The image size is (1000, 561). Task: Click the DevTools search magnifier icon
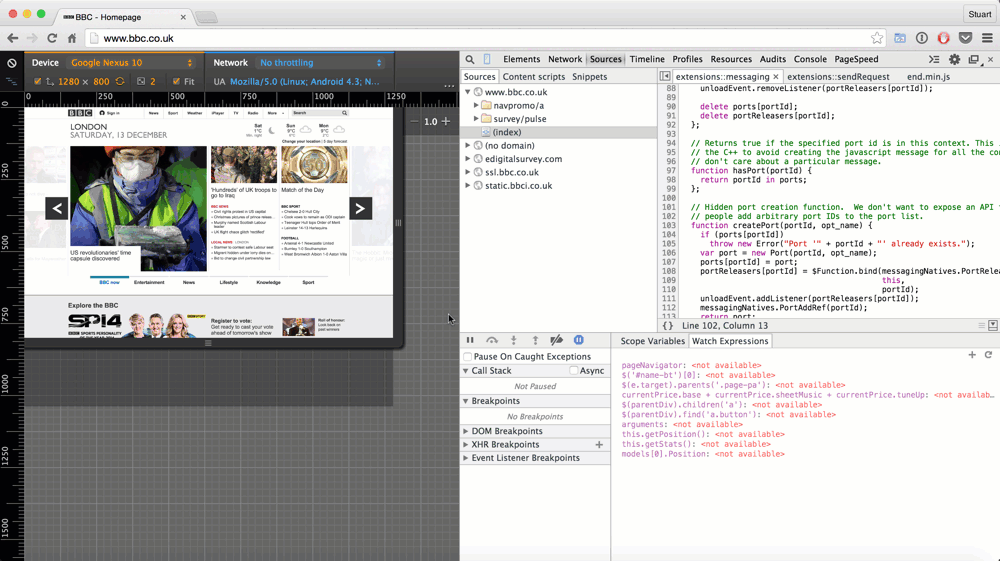pos(470,59)
